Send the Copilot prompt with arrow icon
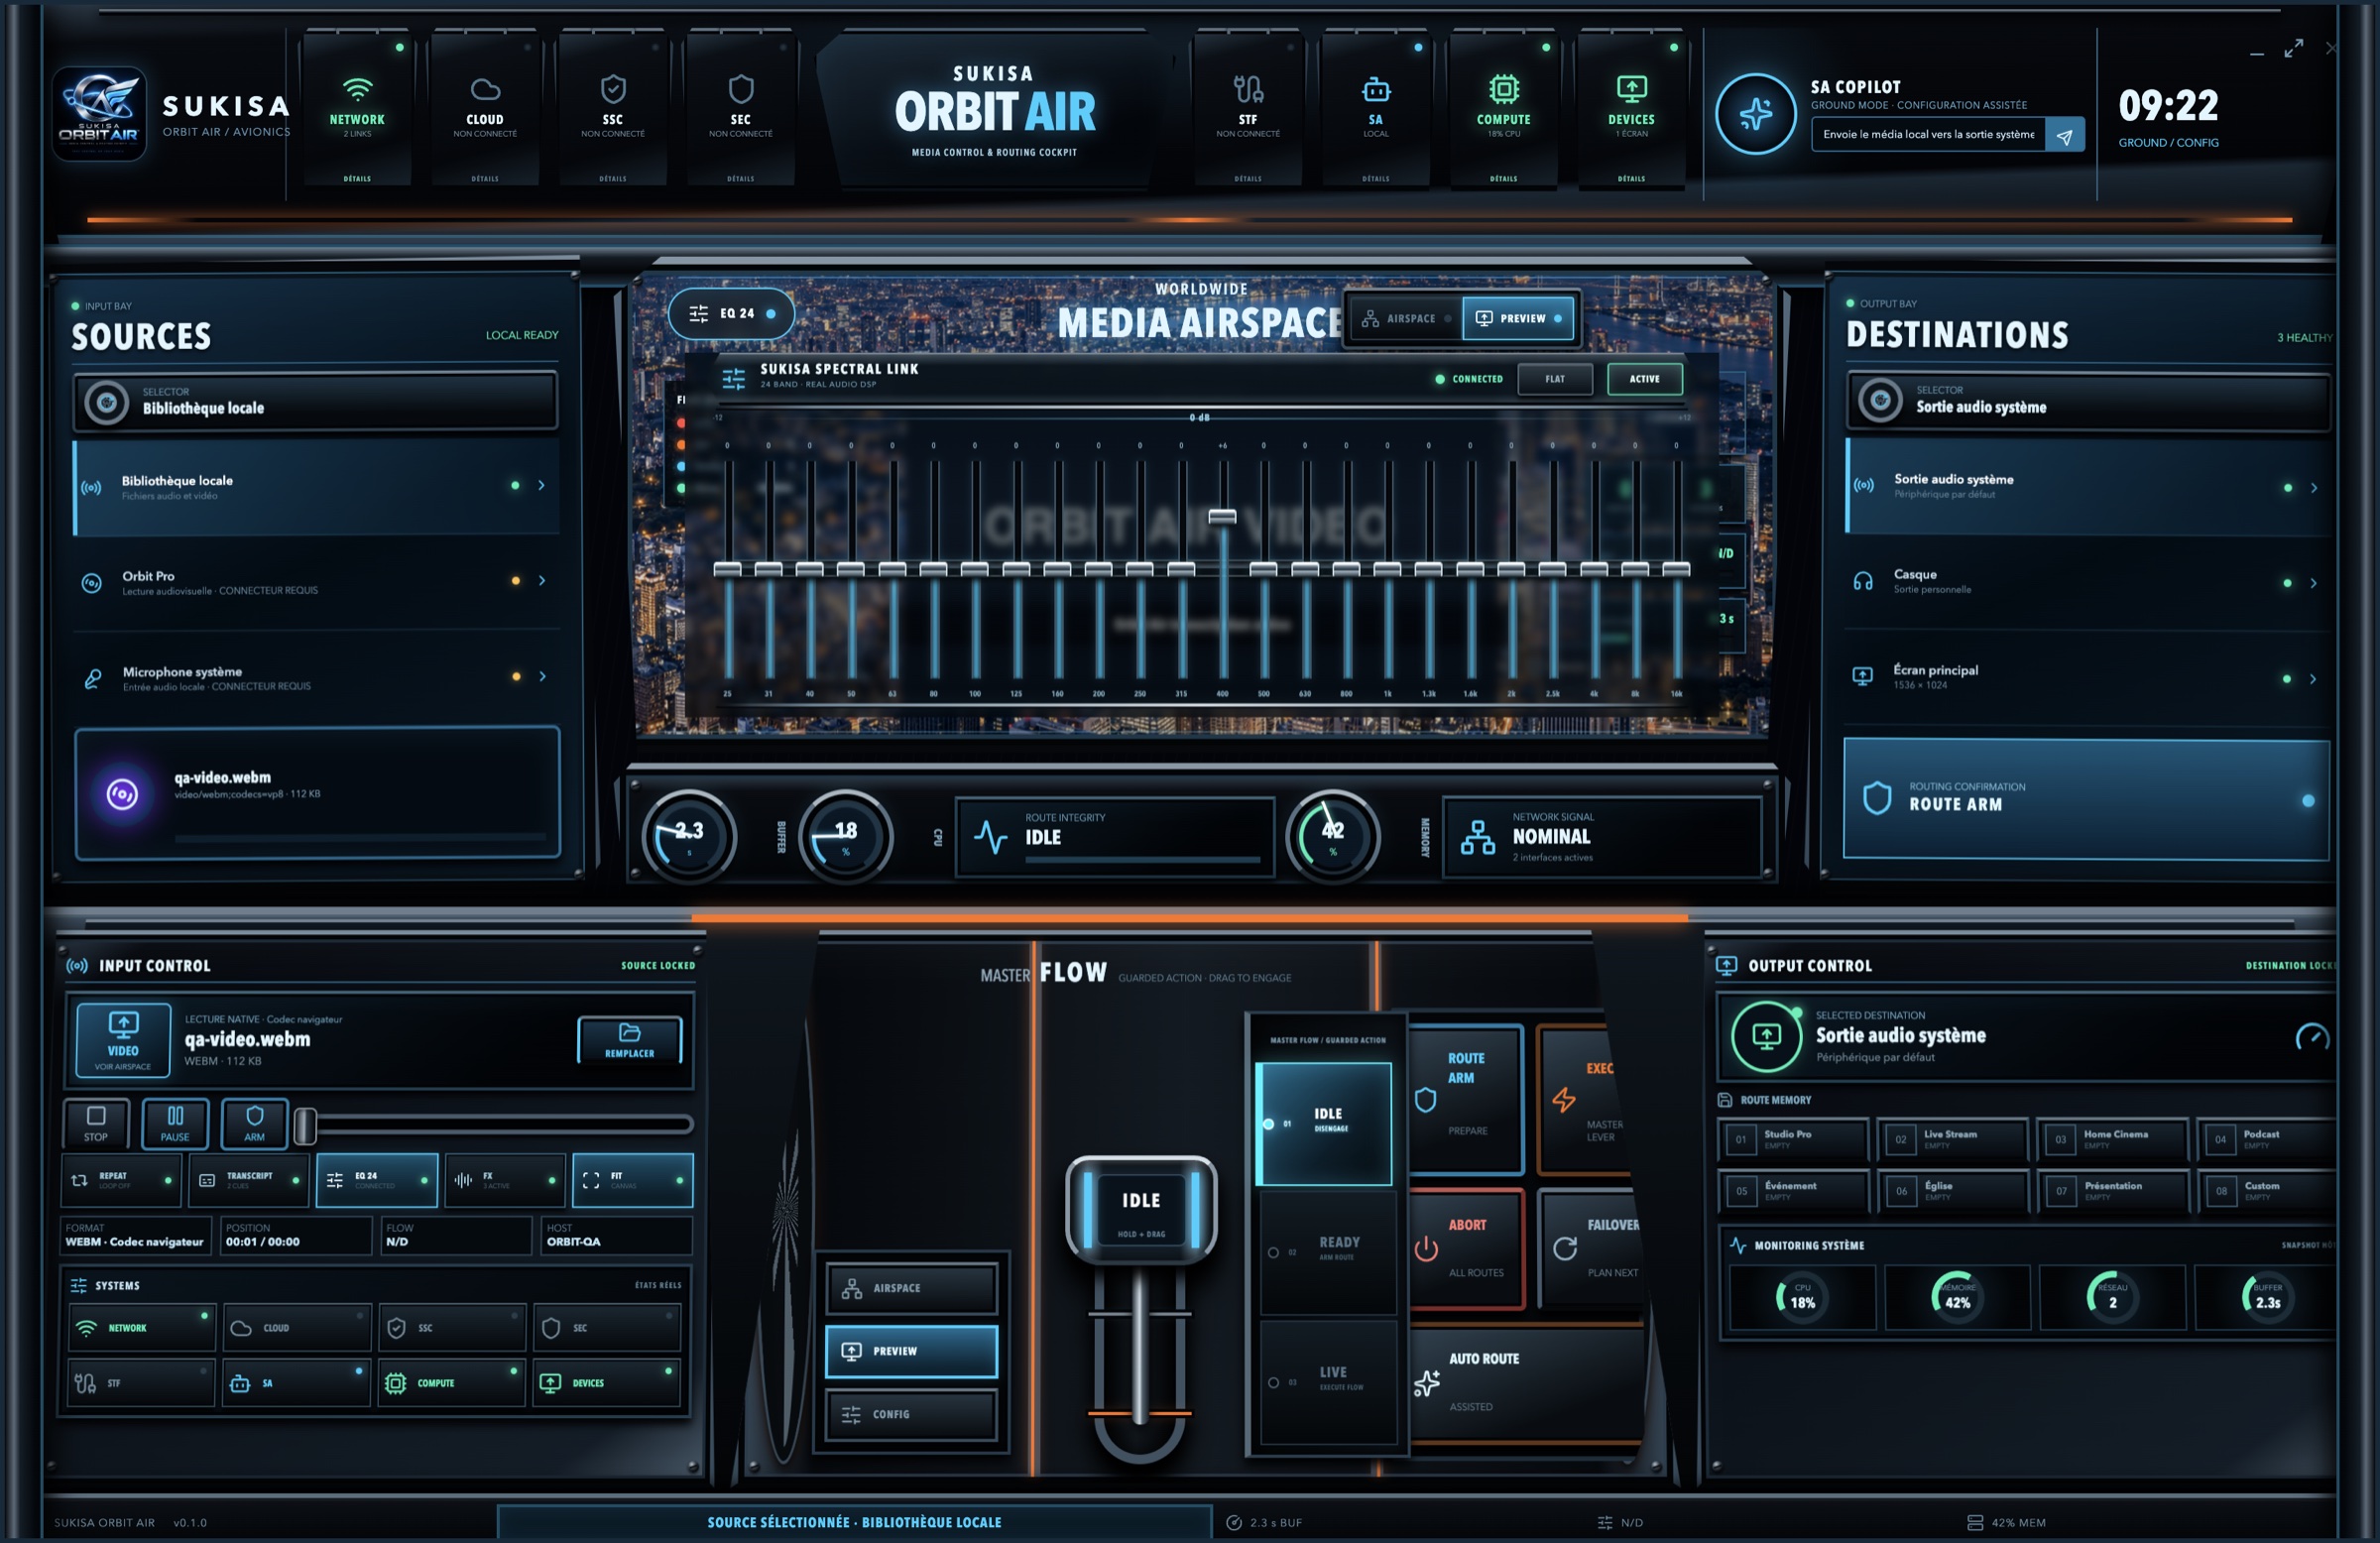The height and width of the screenshot is (1543, 2380). 2065,135
